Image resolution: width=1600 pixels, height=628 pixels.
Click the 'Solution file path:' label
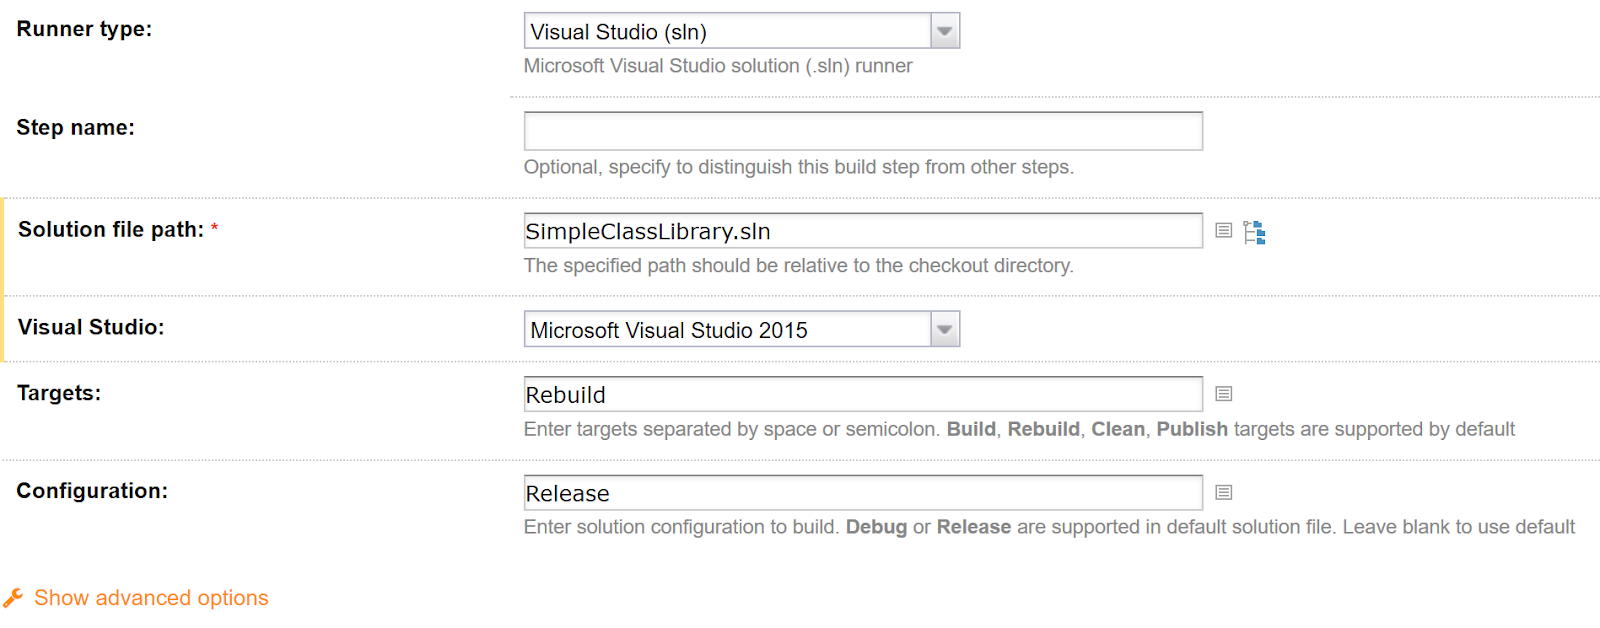(111, 230)
